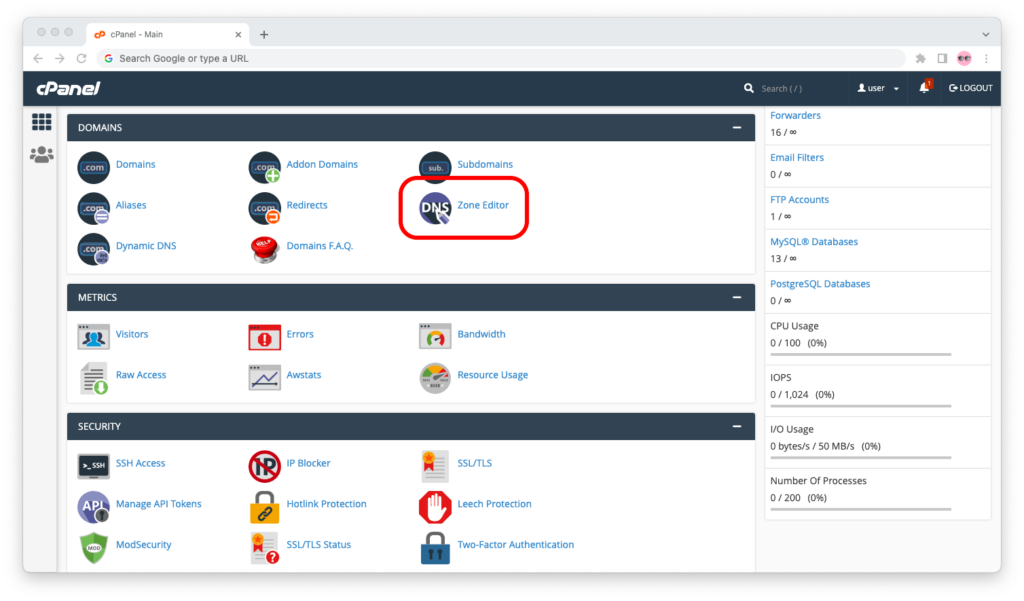
Task: Select the cPanel - Main browser tab
Action: (168, 34)
